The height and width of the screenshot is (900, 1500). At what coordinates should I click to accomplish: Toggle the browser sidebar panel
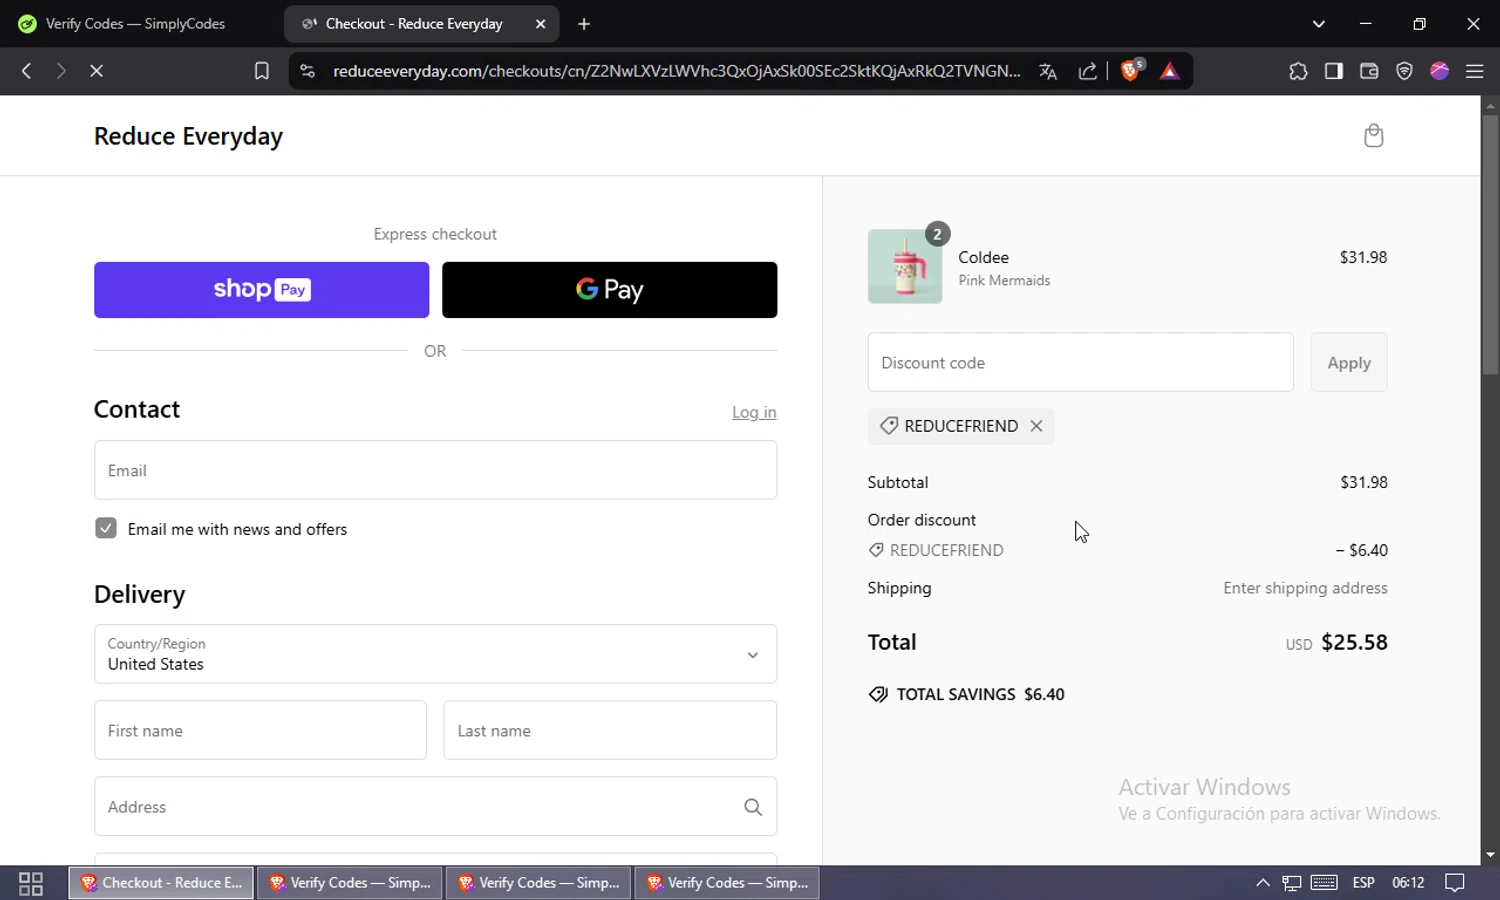1334,71
